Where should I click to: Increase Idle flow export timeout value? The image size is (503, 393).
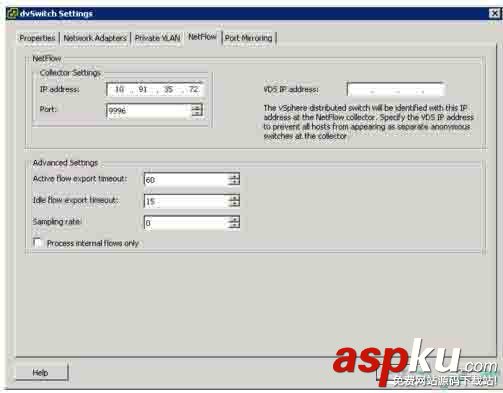click(x=234, y=198)
